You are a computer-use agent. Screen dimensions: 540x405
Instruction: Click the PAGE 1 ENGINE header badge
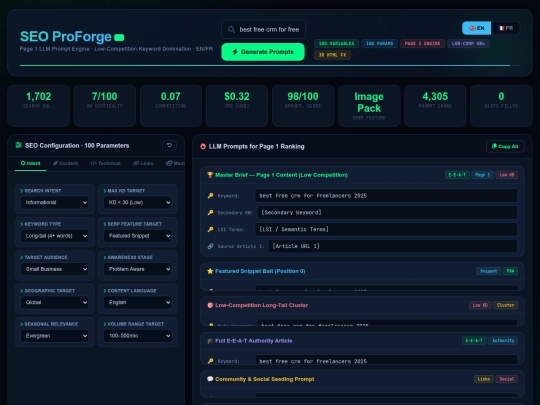click(422, 43)
